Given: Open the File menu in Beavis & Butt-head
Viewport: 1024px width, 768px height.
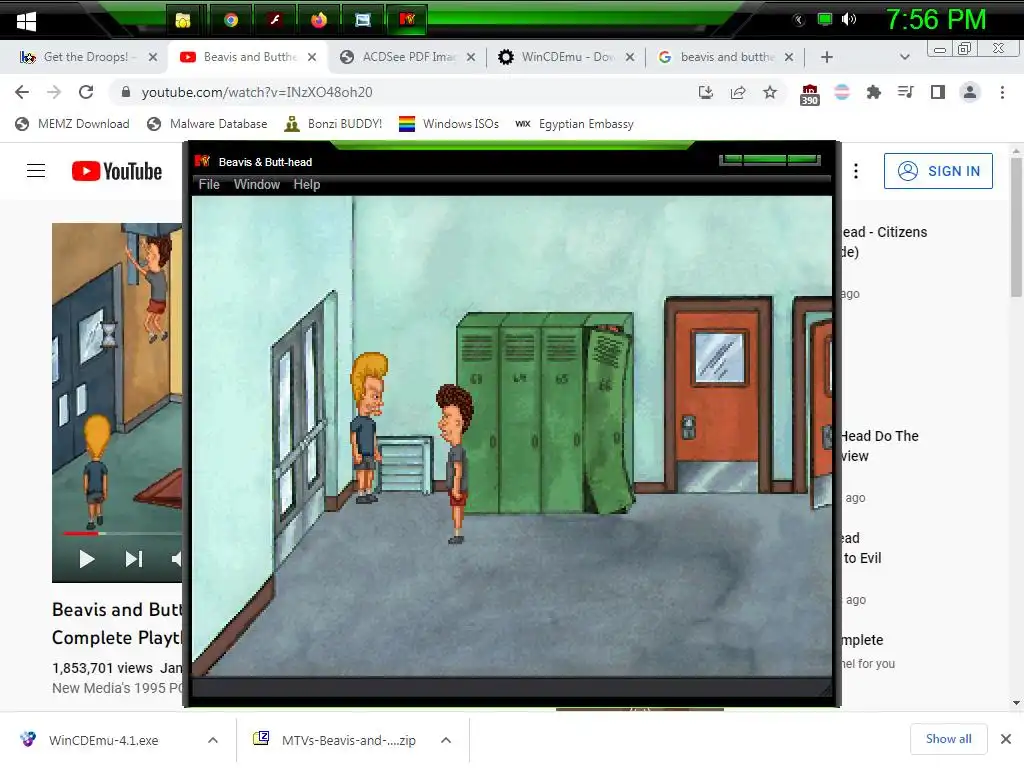Looking at the screenshot, I should tap(209, 185).
